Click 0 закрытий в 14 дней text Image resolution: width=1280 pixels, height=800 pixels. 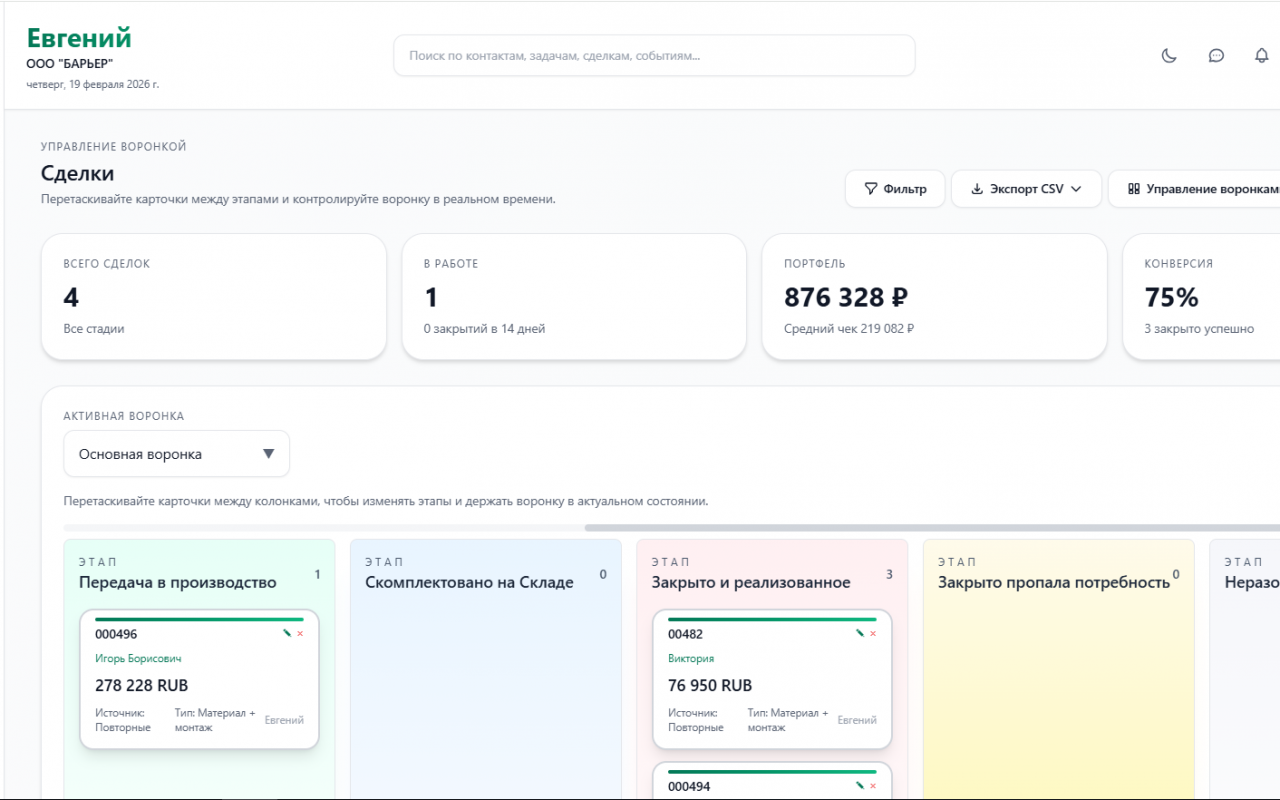tap(484, 328)
